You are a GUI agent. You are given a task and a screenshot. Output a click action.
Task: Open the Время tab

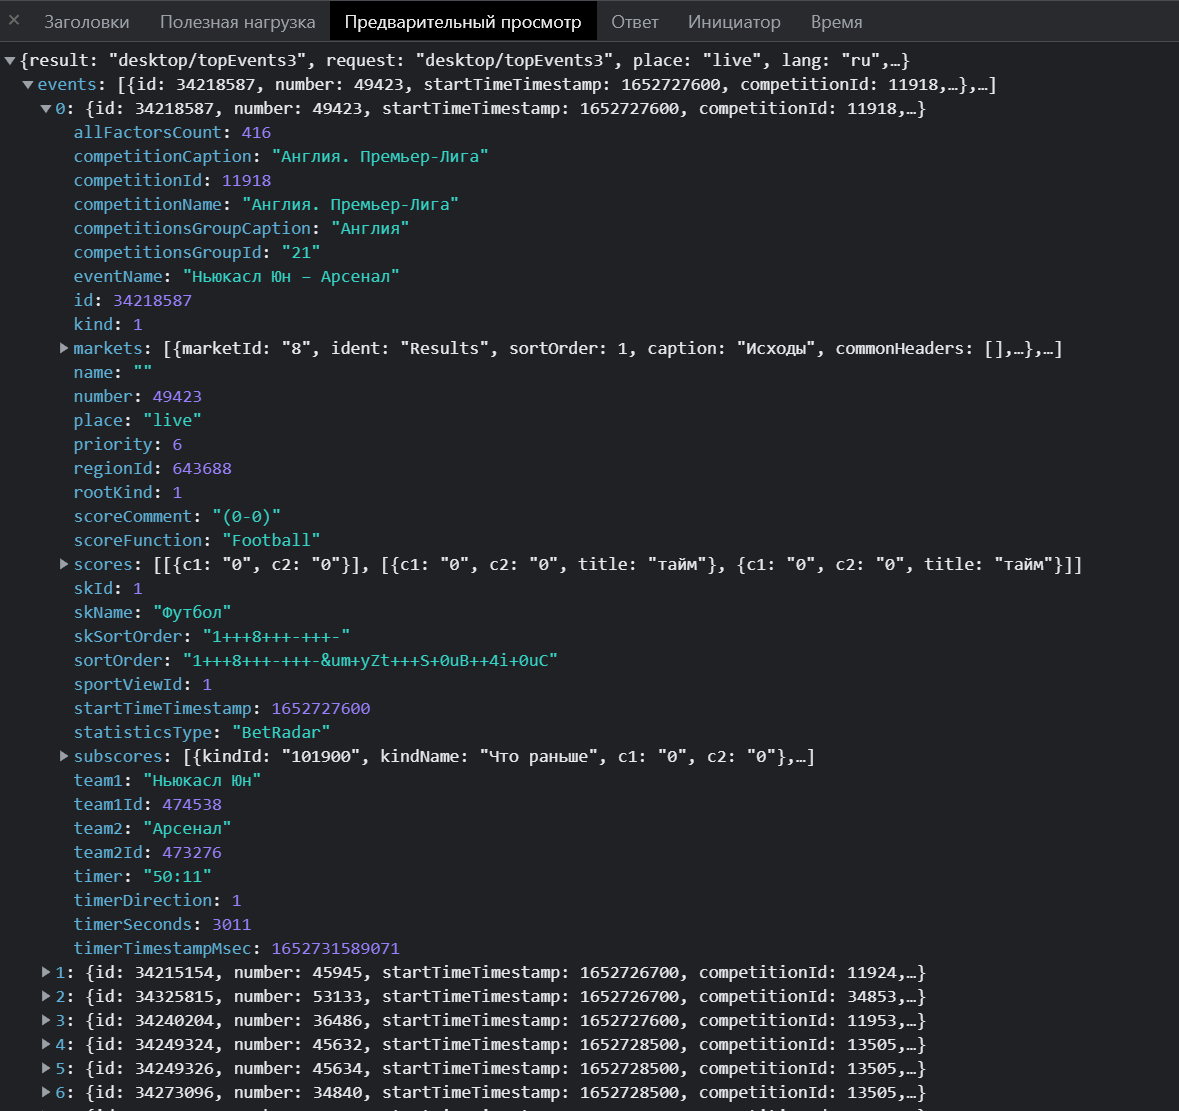(x=836, y=22)
